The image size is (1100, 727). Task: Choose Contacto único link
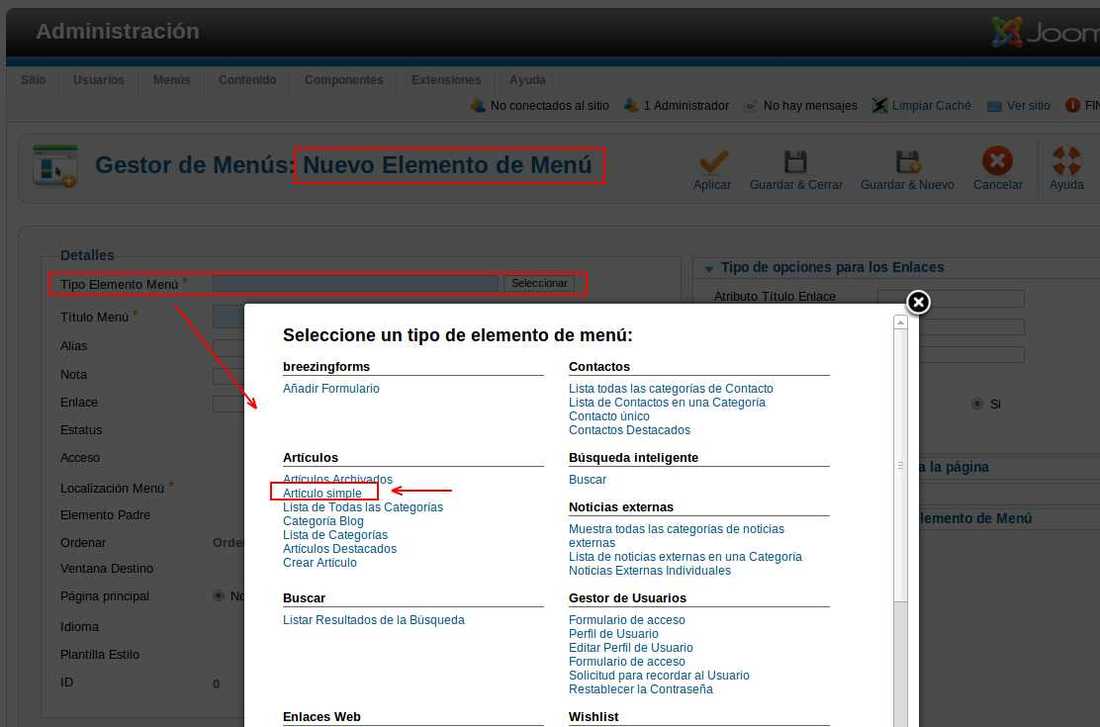[609, 416]
